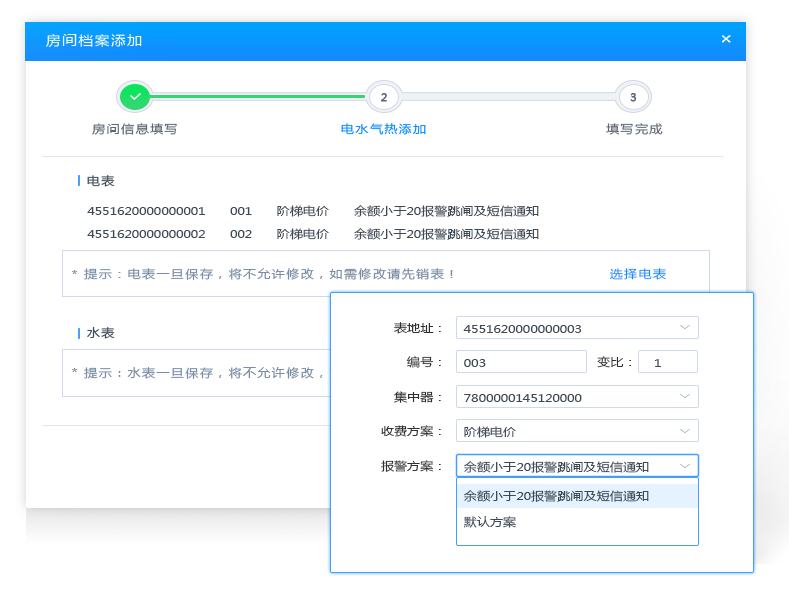Select step 2 circle in progress bar
789x596 pixels.
(383, 97)
